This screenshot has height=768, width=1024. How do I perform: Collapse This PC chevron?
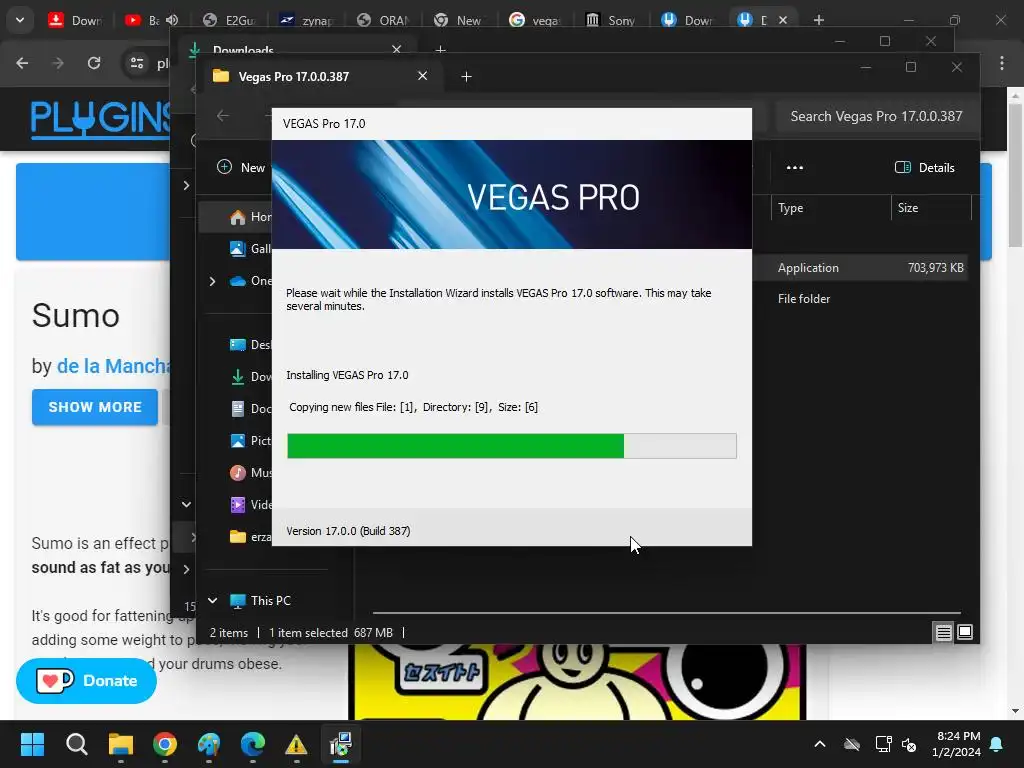point(212,601)
